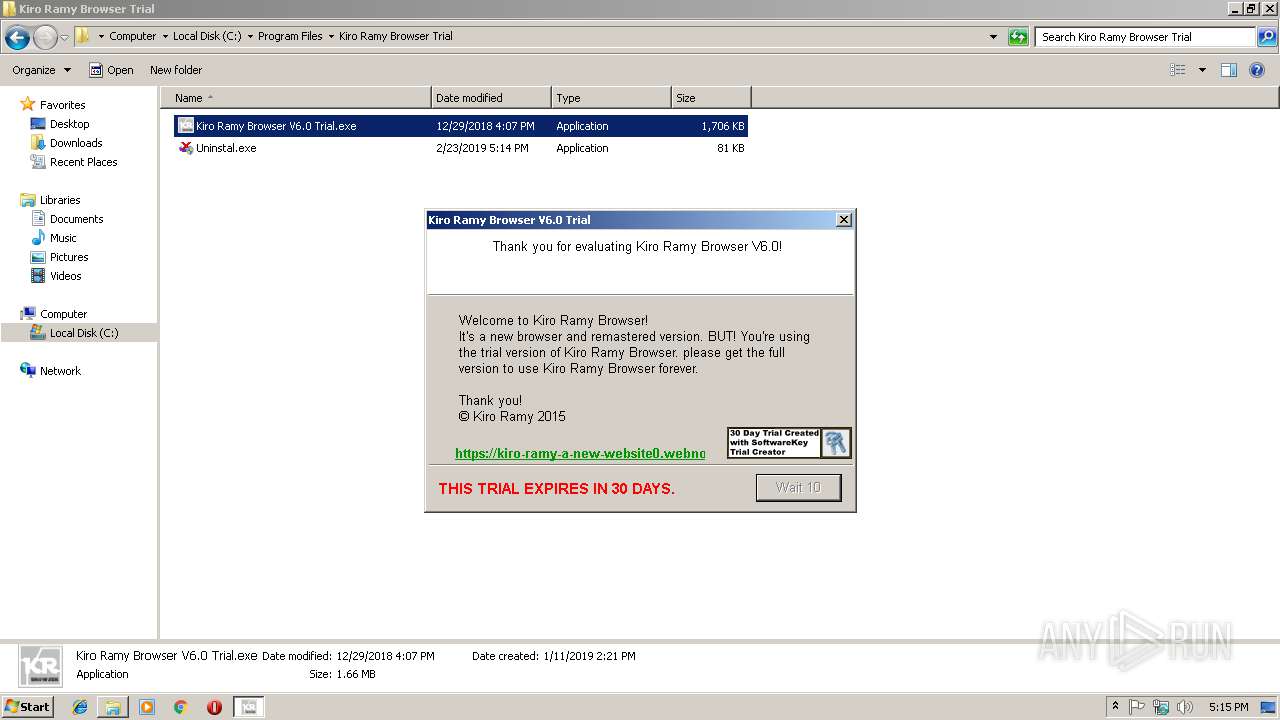The image size is (1280, 720).
Task: Open the kiro-ramy website link
Action: [x=580, y=453]
